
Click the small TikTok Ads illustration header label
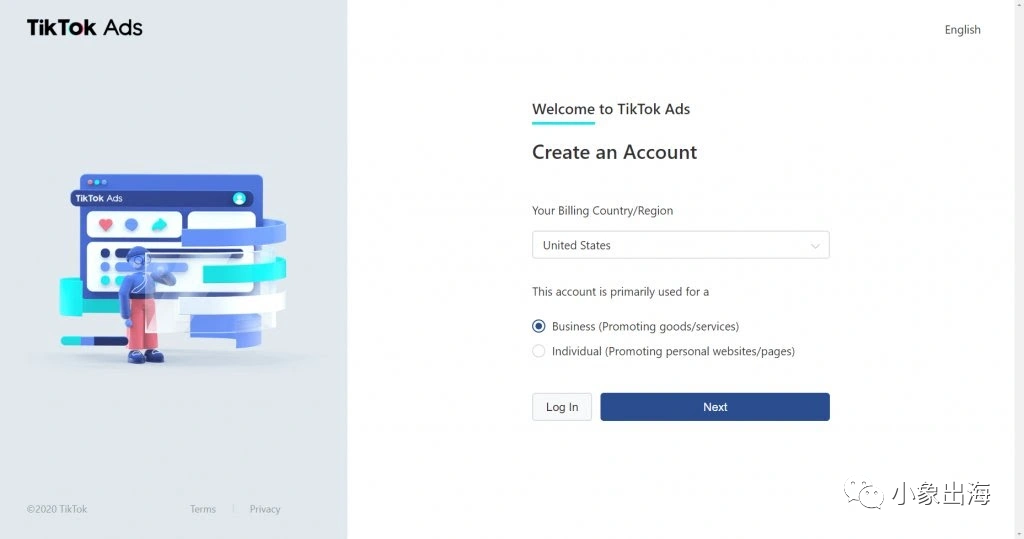coord(99,198)
